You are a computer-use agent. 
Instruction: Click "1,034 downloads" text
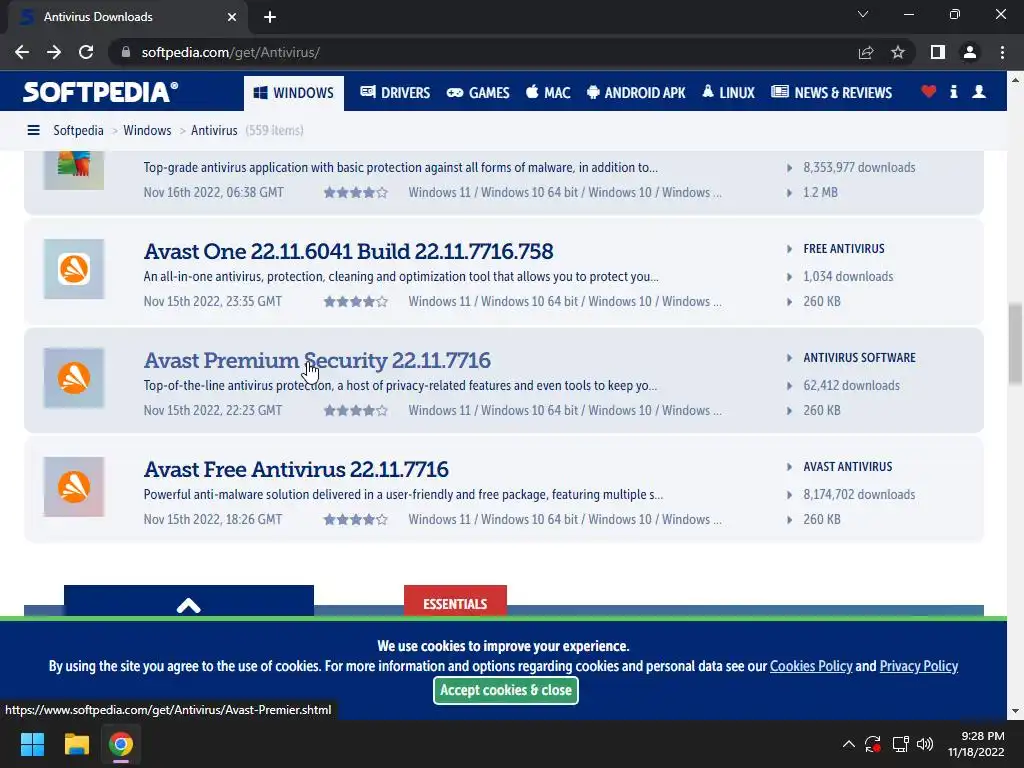click(848, 276)
